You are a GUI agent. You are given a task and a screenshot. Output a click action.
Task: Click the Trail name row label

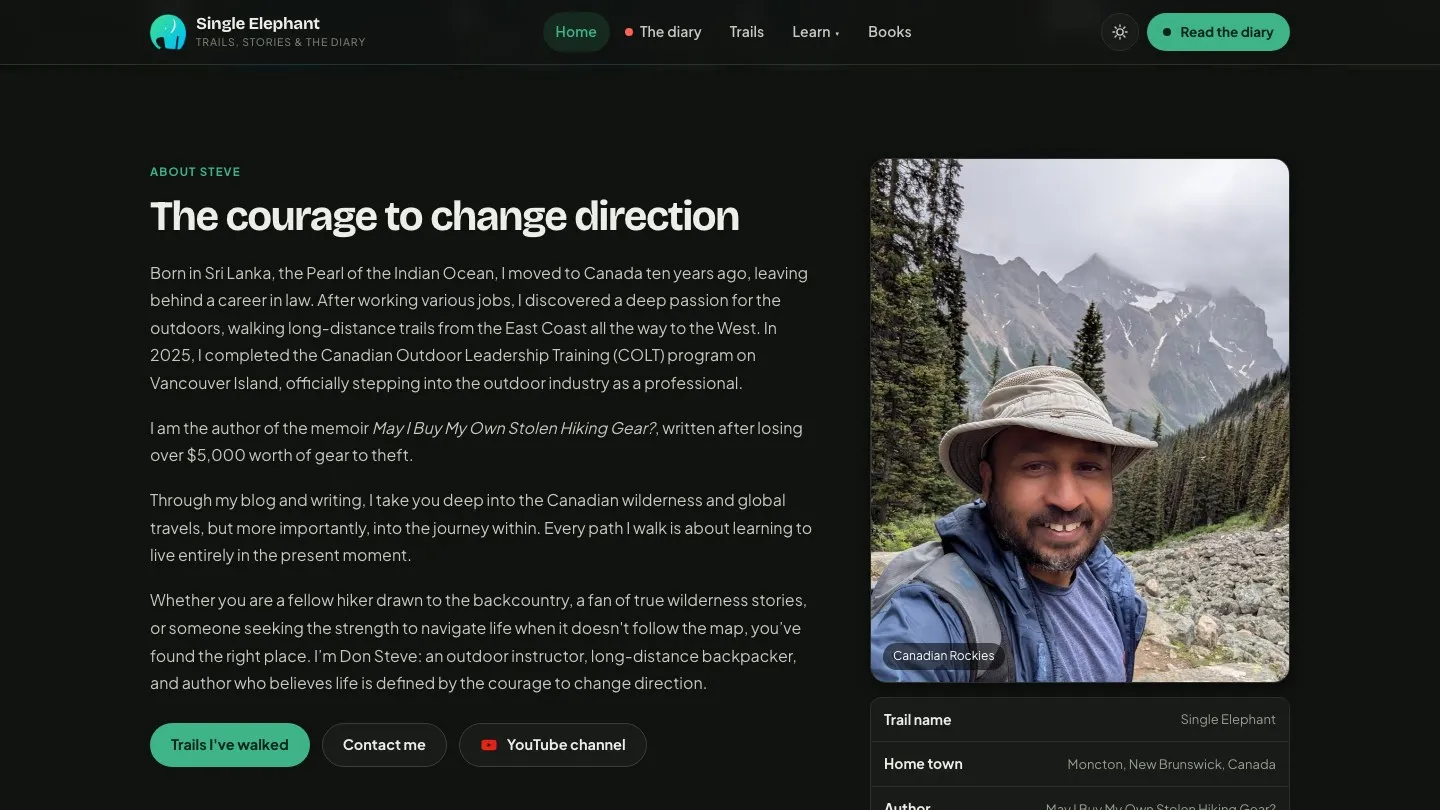tap(917, 720)
